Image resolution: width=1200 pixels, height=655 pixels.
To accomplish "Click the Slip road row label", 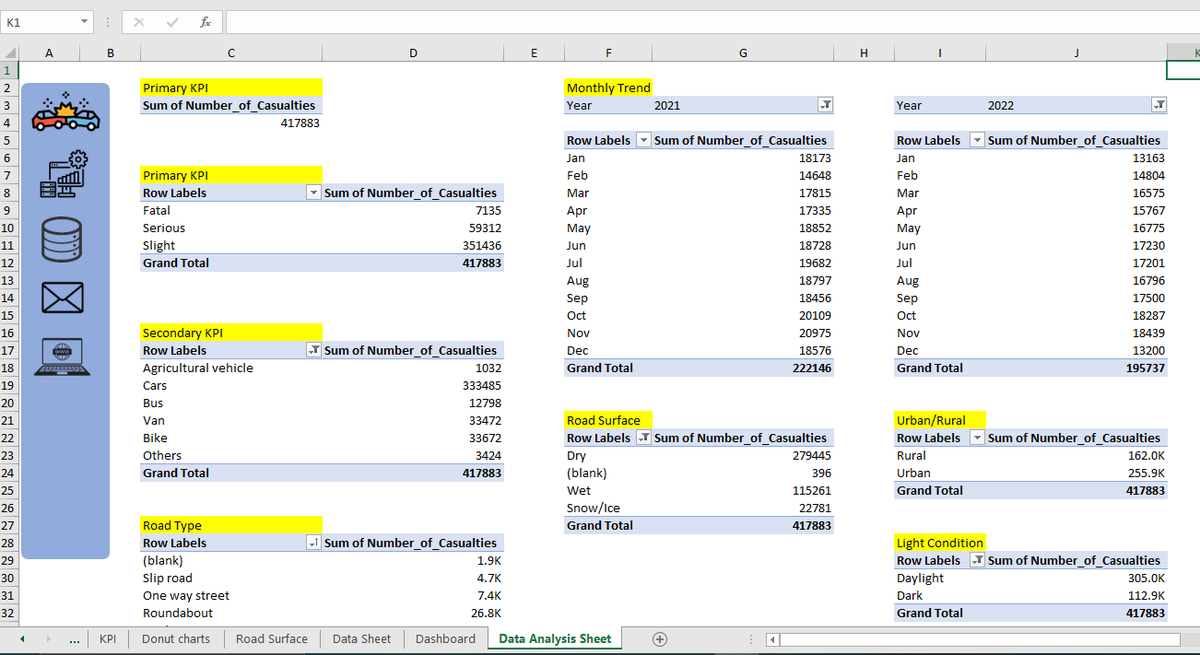I will (168, 578).
